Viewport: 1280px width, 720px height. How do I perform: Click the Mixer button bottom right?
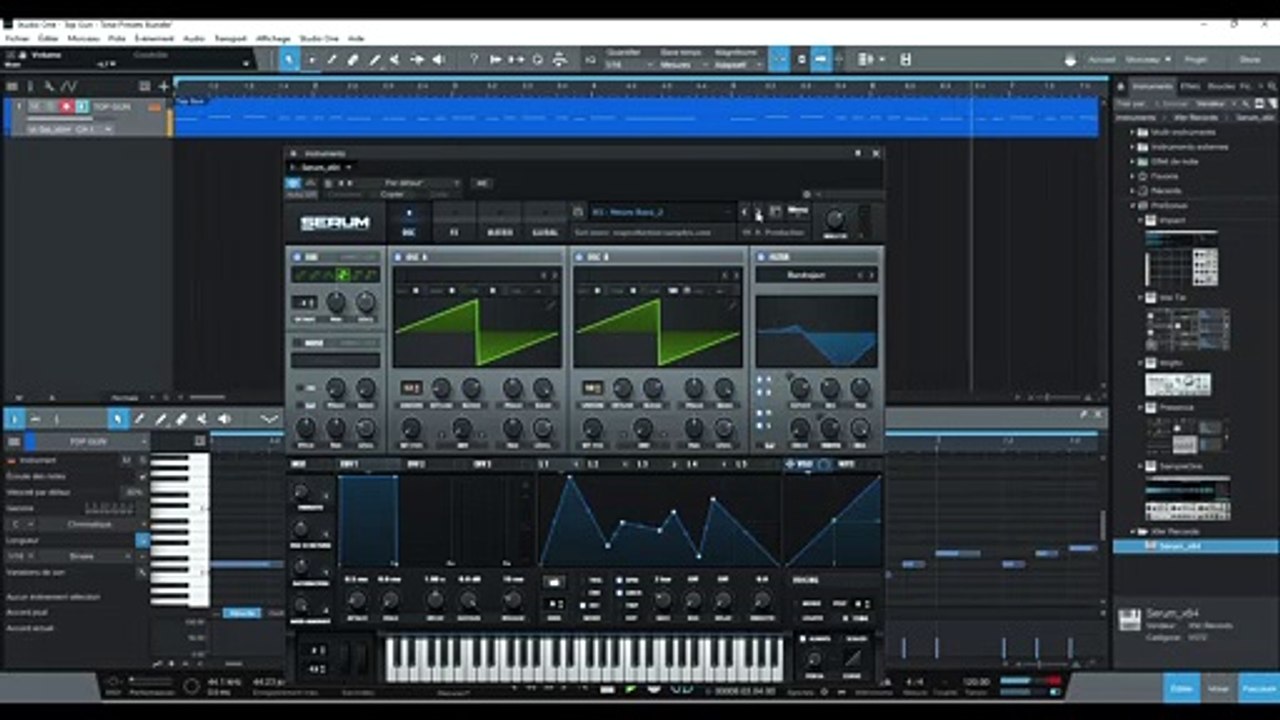click(x=1218, y=689)
